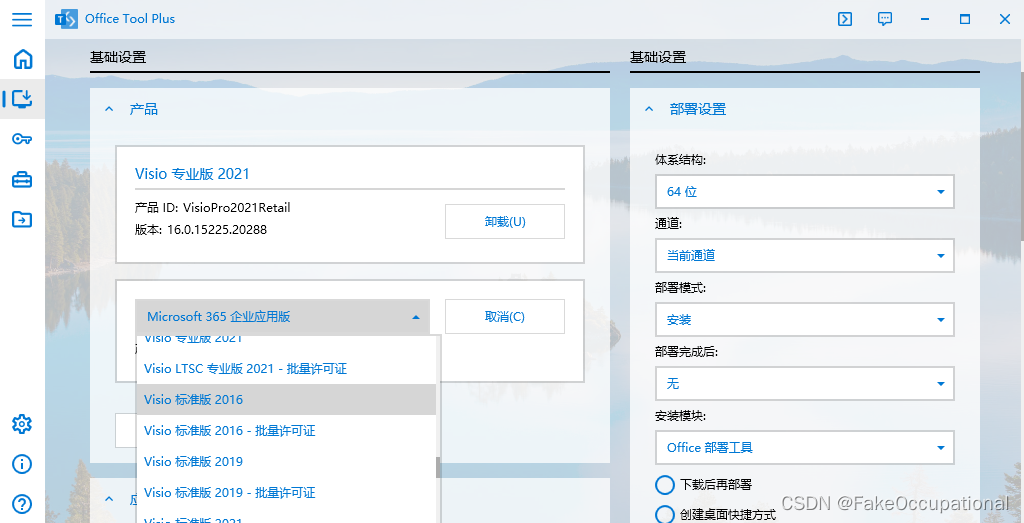Maximize the Office Tool Plus window

[965, 19]
